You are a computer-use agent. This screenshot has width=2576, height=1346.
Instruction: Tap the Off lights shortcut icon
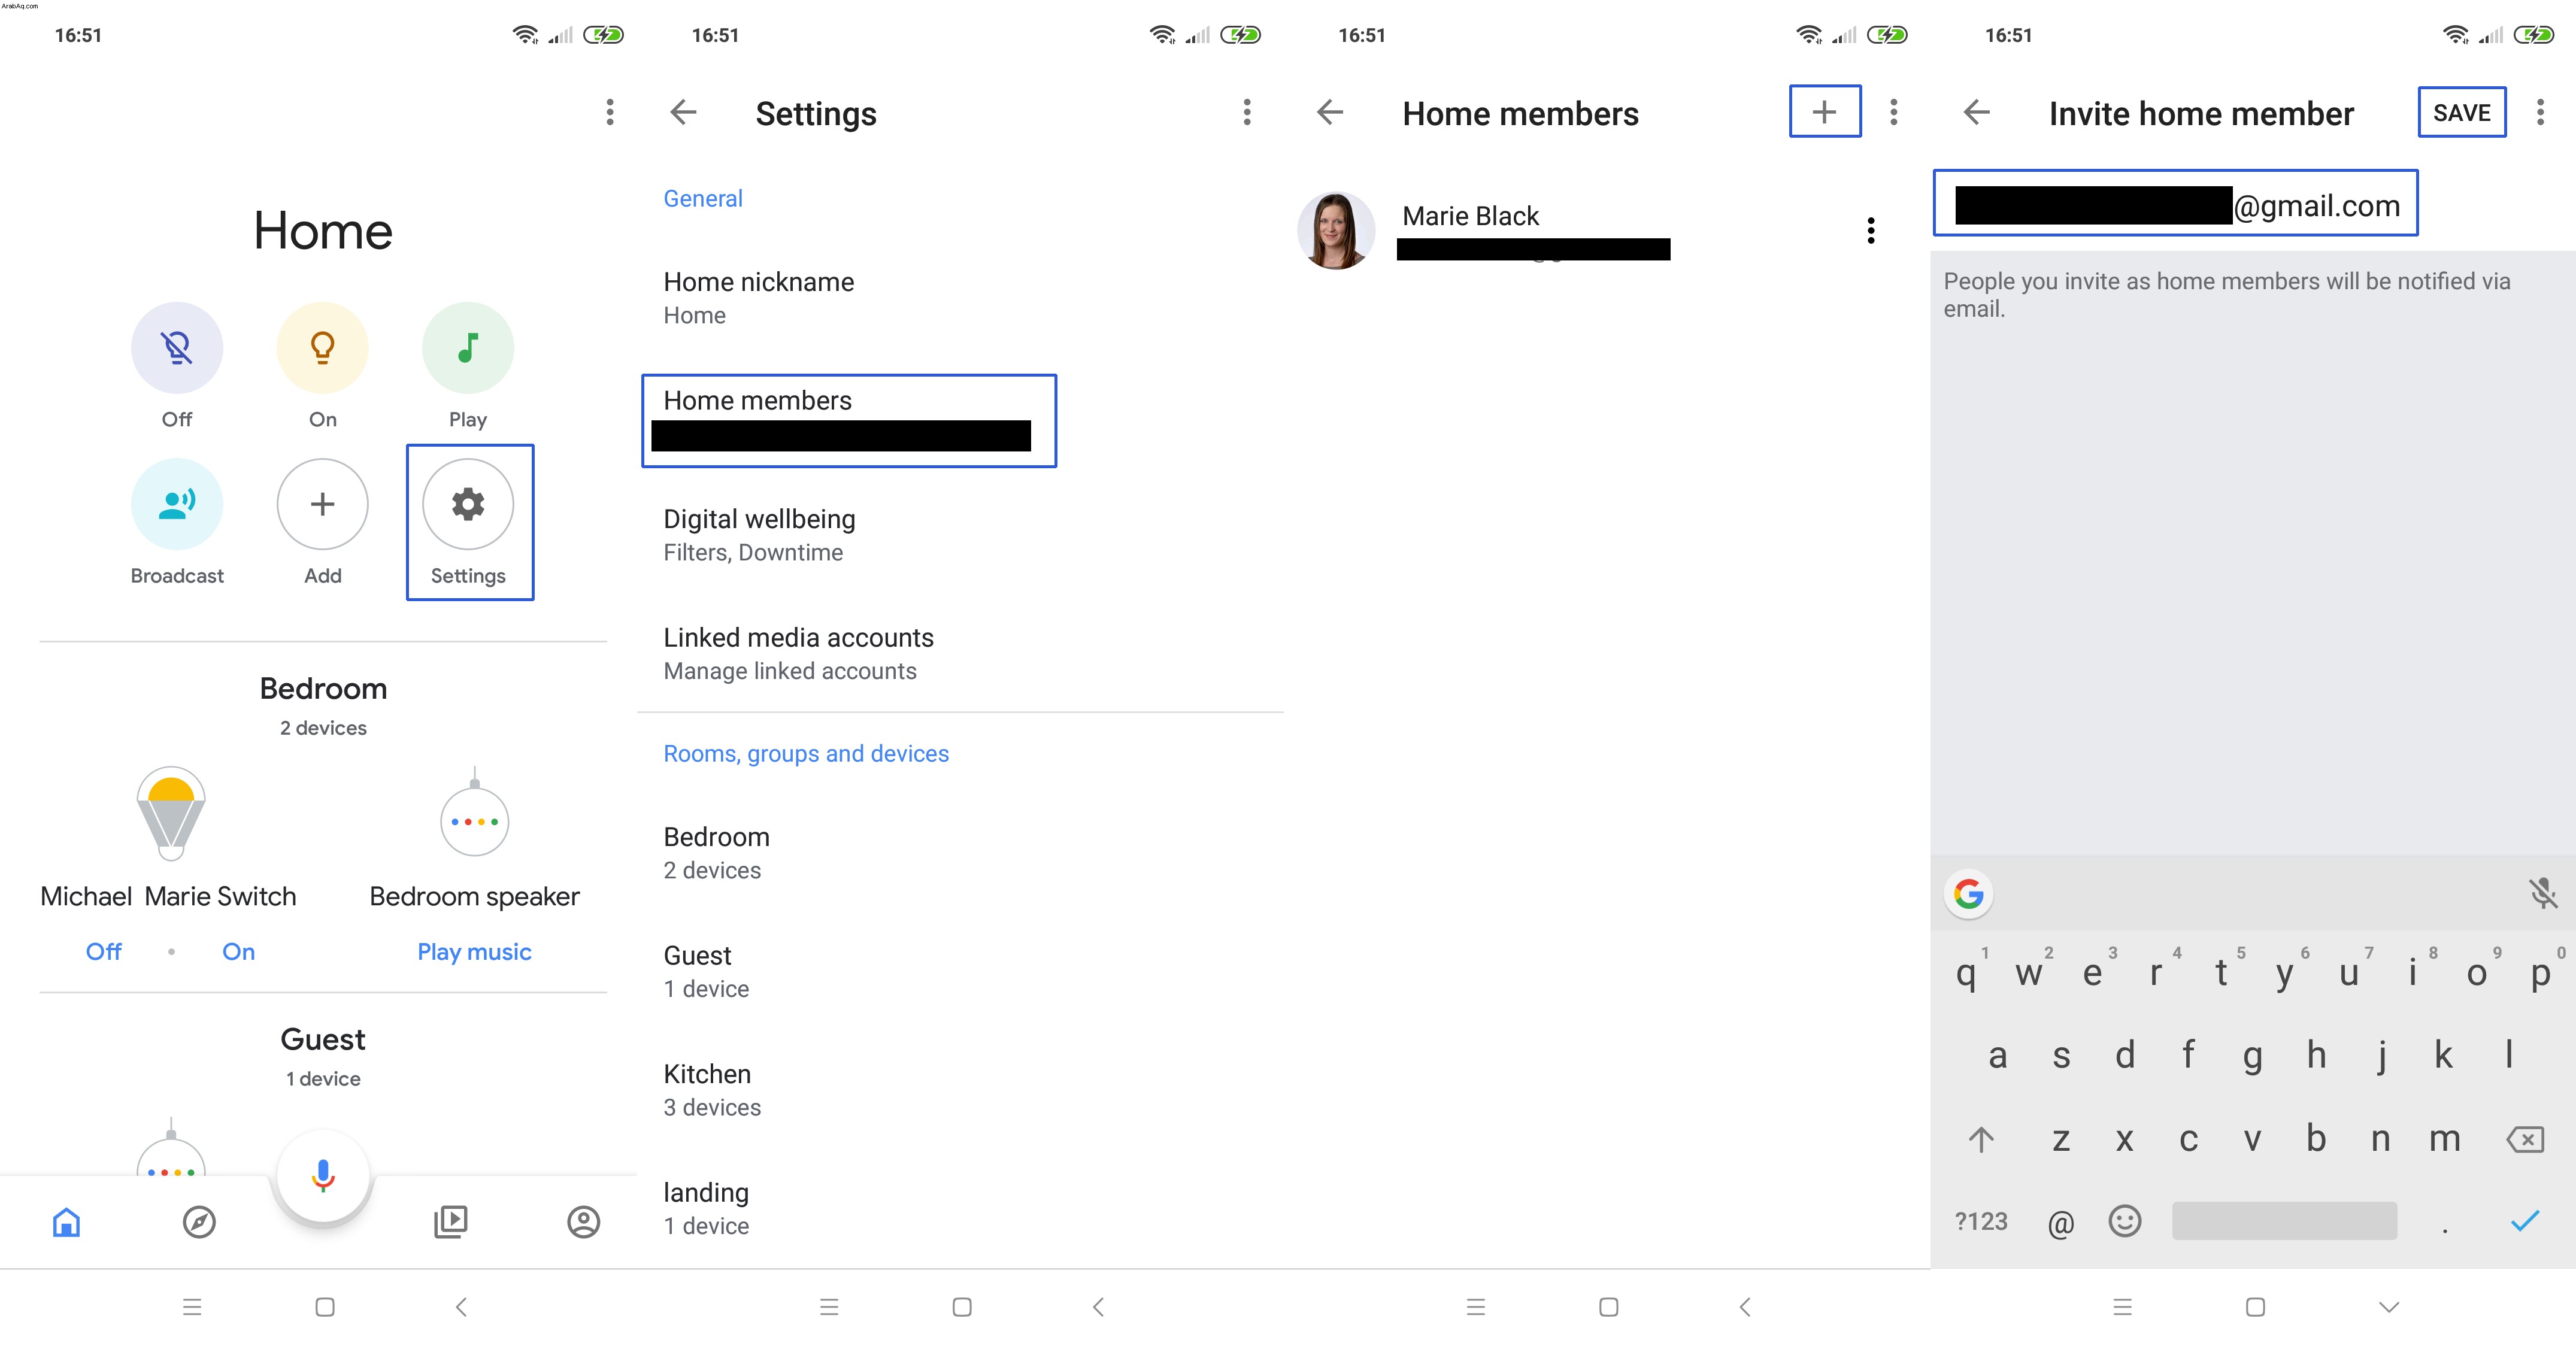point(177,347)
